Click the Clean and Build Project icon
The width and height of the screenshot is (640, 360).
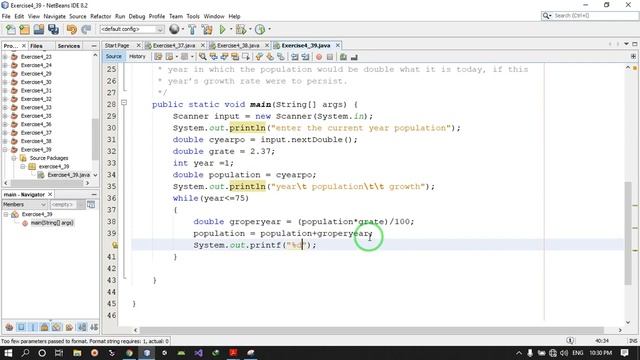[207, 29]
